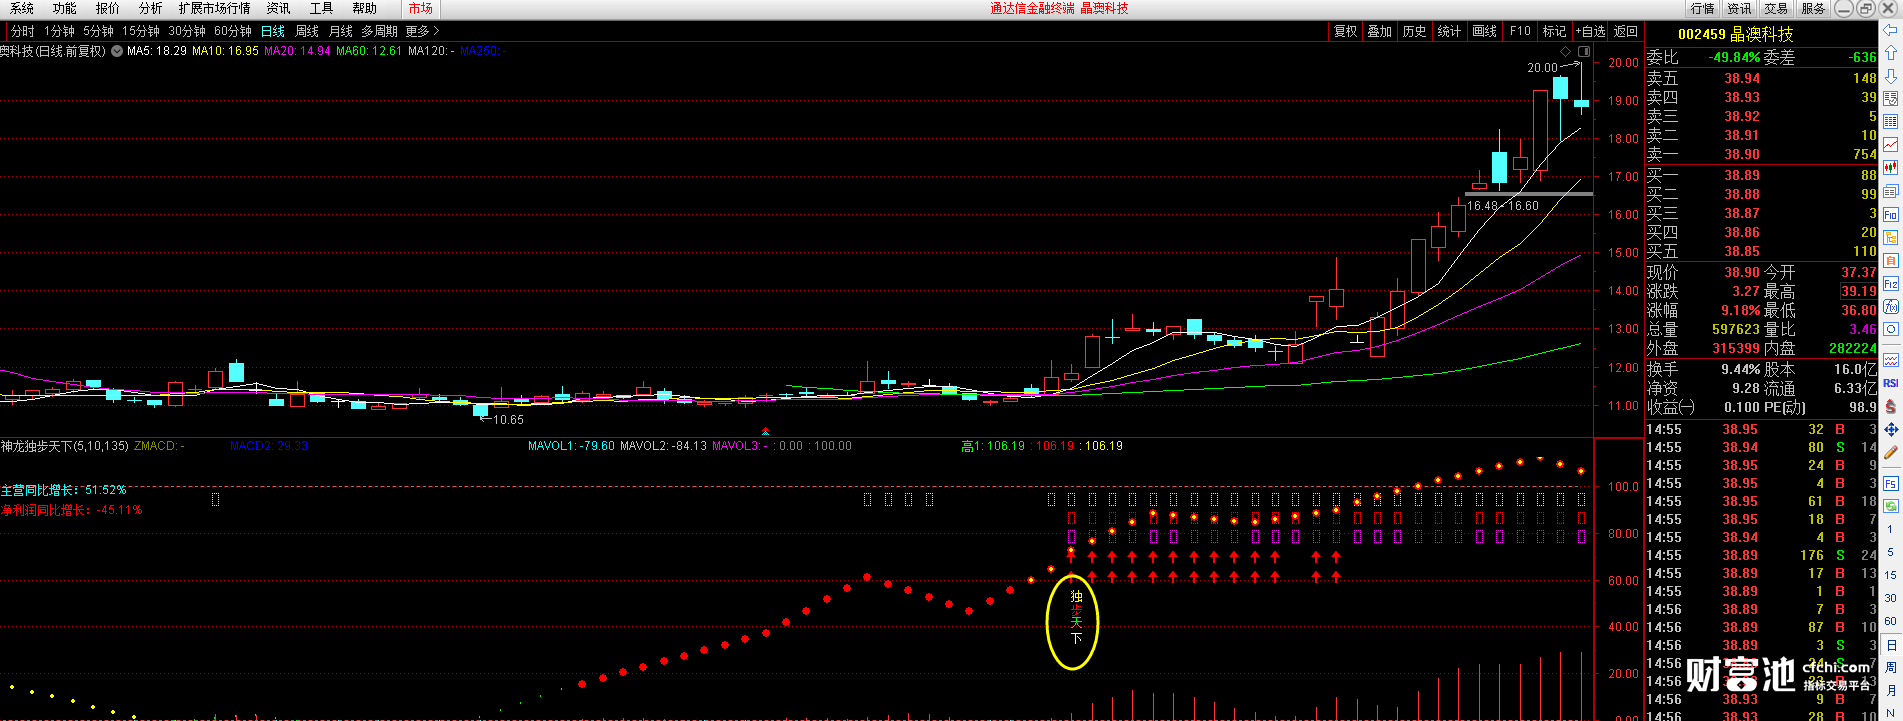1903x721 pixels.
Task: Open the 工具 menu
Action: point(321,8)
